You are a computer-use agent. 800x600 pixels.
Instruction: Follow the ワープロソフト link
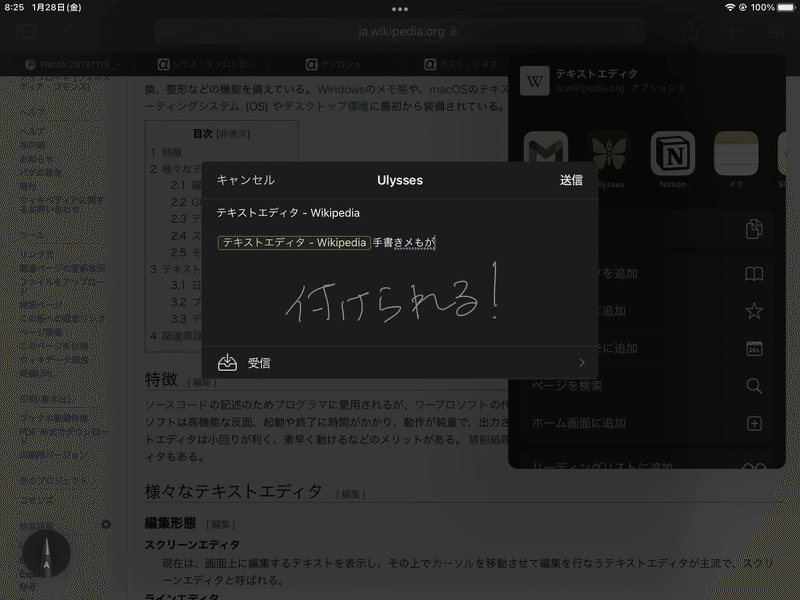451,405
